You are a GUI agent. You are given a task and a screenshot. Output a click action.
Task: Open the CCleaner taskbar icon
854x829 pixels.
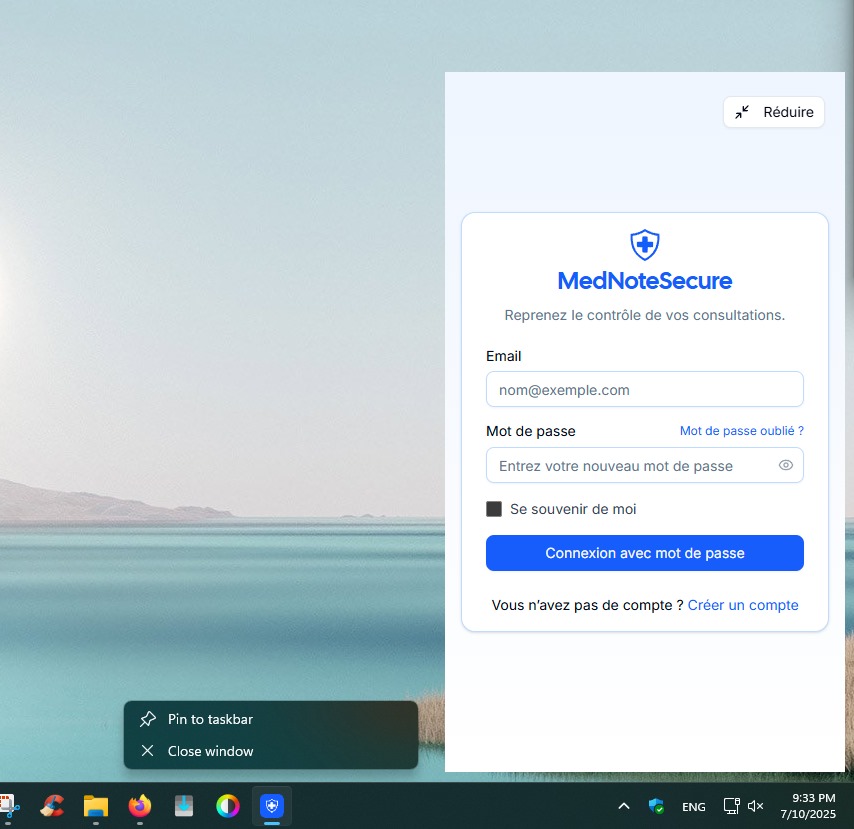[x=52, y=806]
